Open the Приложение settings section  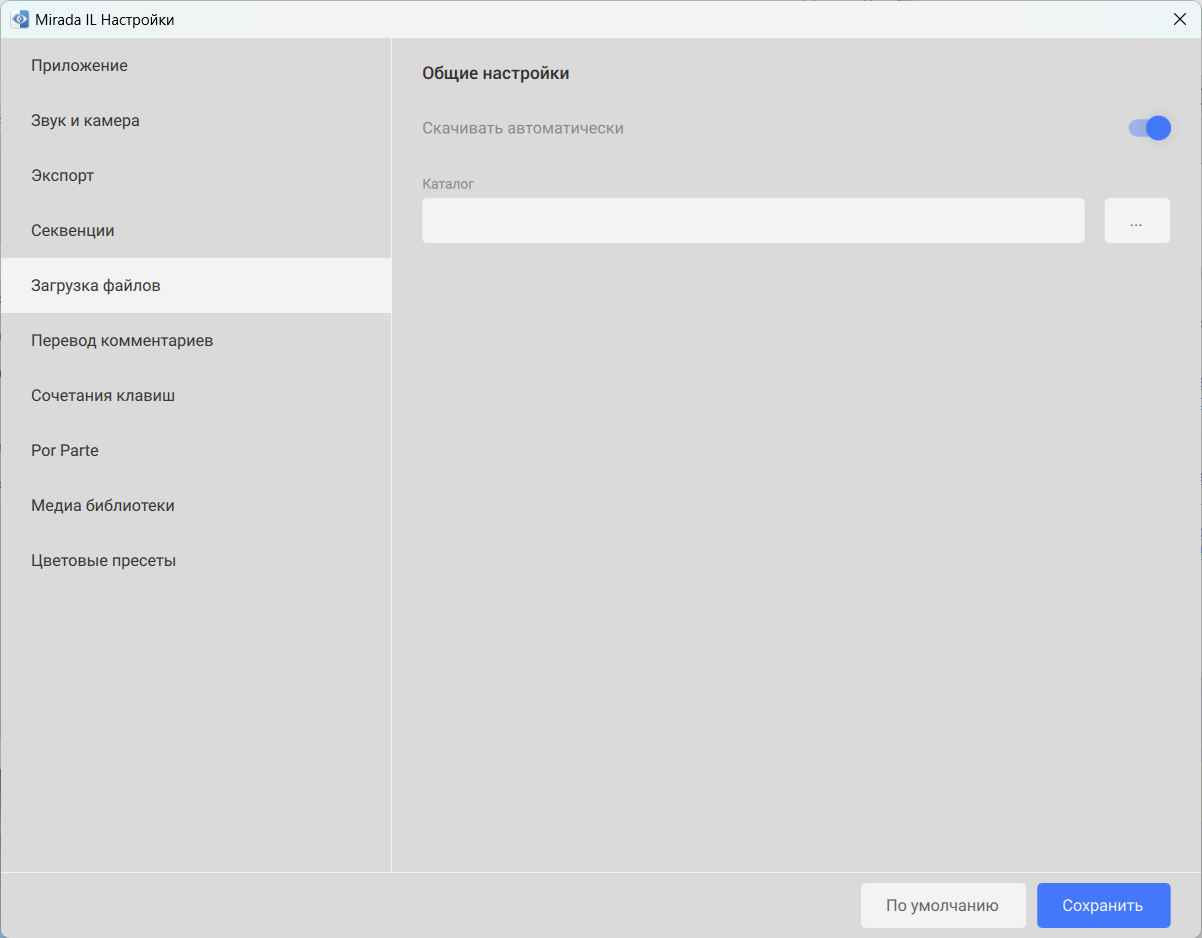point(196,66)
